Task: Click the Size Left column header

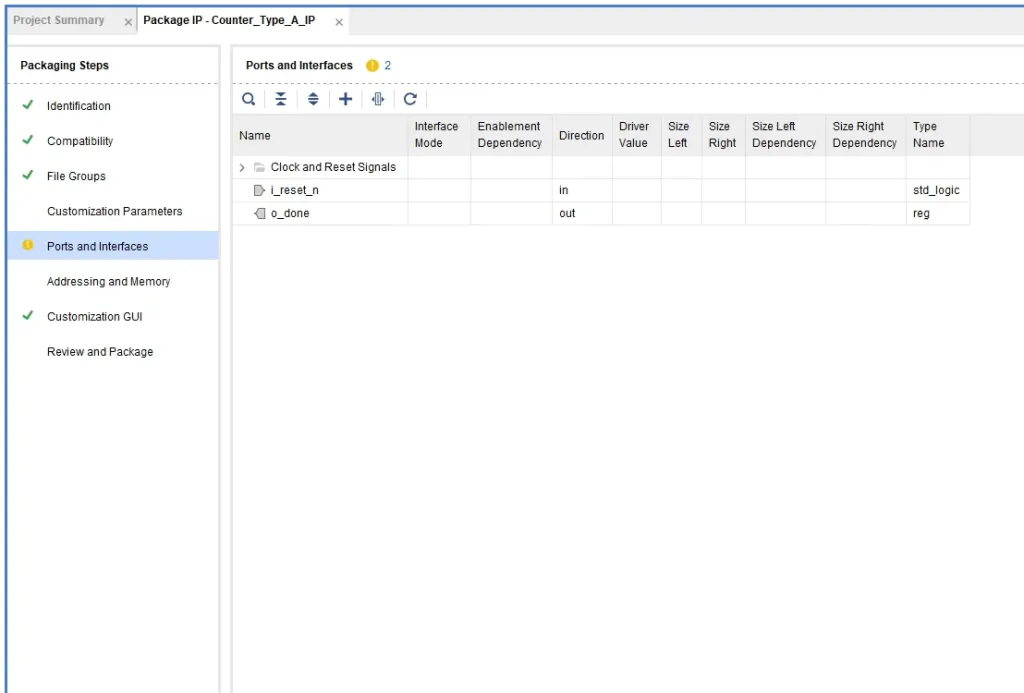Action: click(x=681, y=135)
